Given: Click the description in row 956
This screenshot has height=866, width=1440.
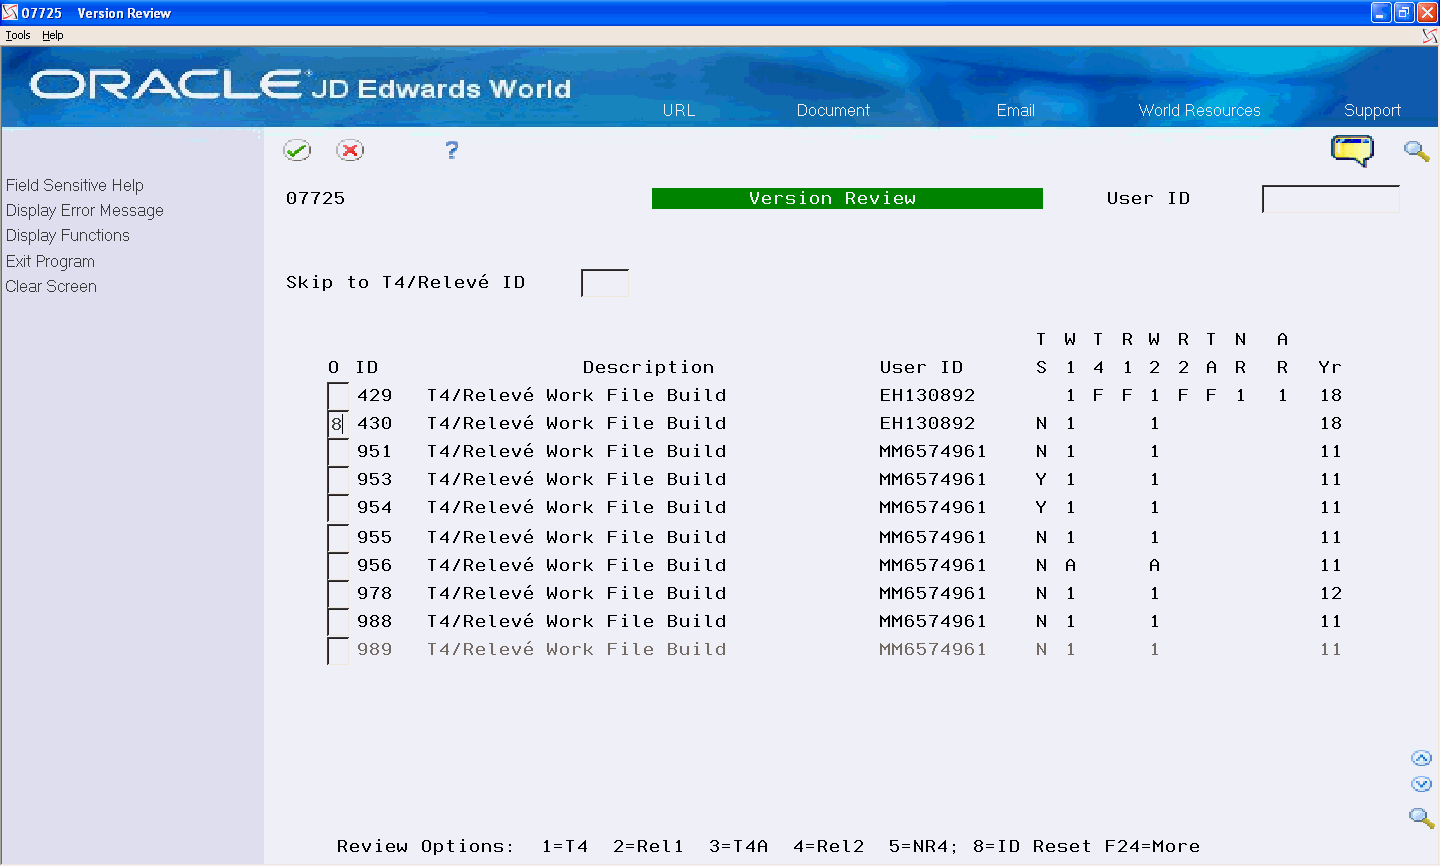Looking at the screenshot, I should click(577, 565).
